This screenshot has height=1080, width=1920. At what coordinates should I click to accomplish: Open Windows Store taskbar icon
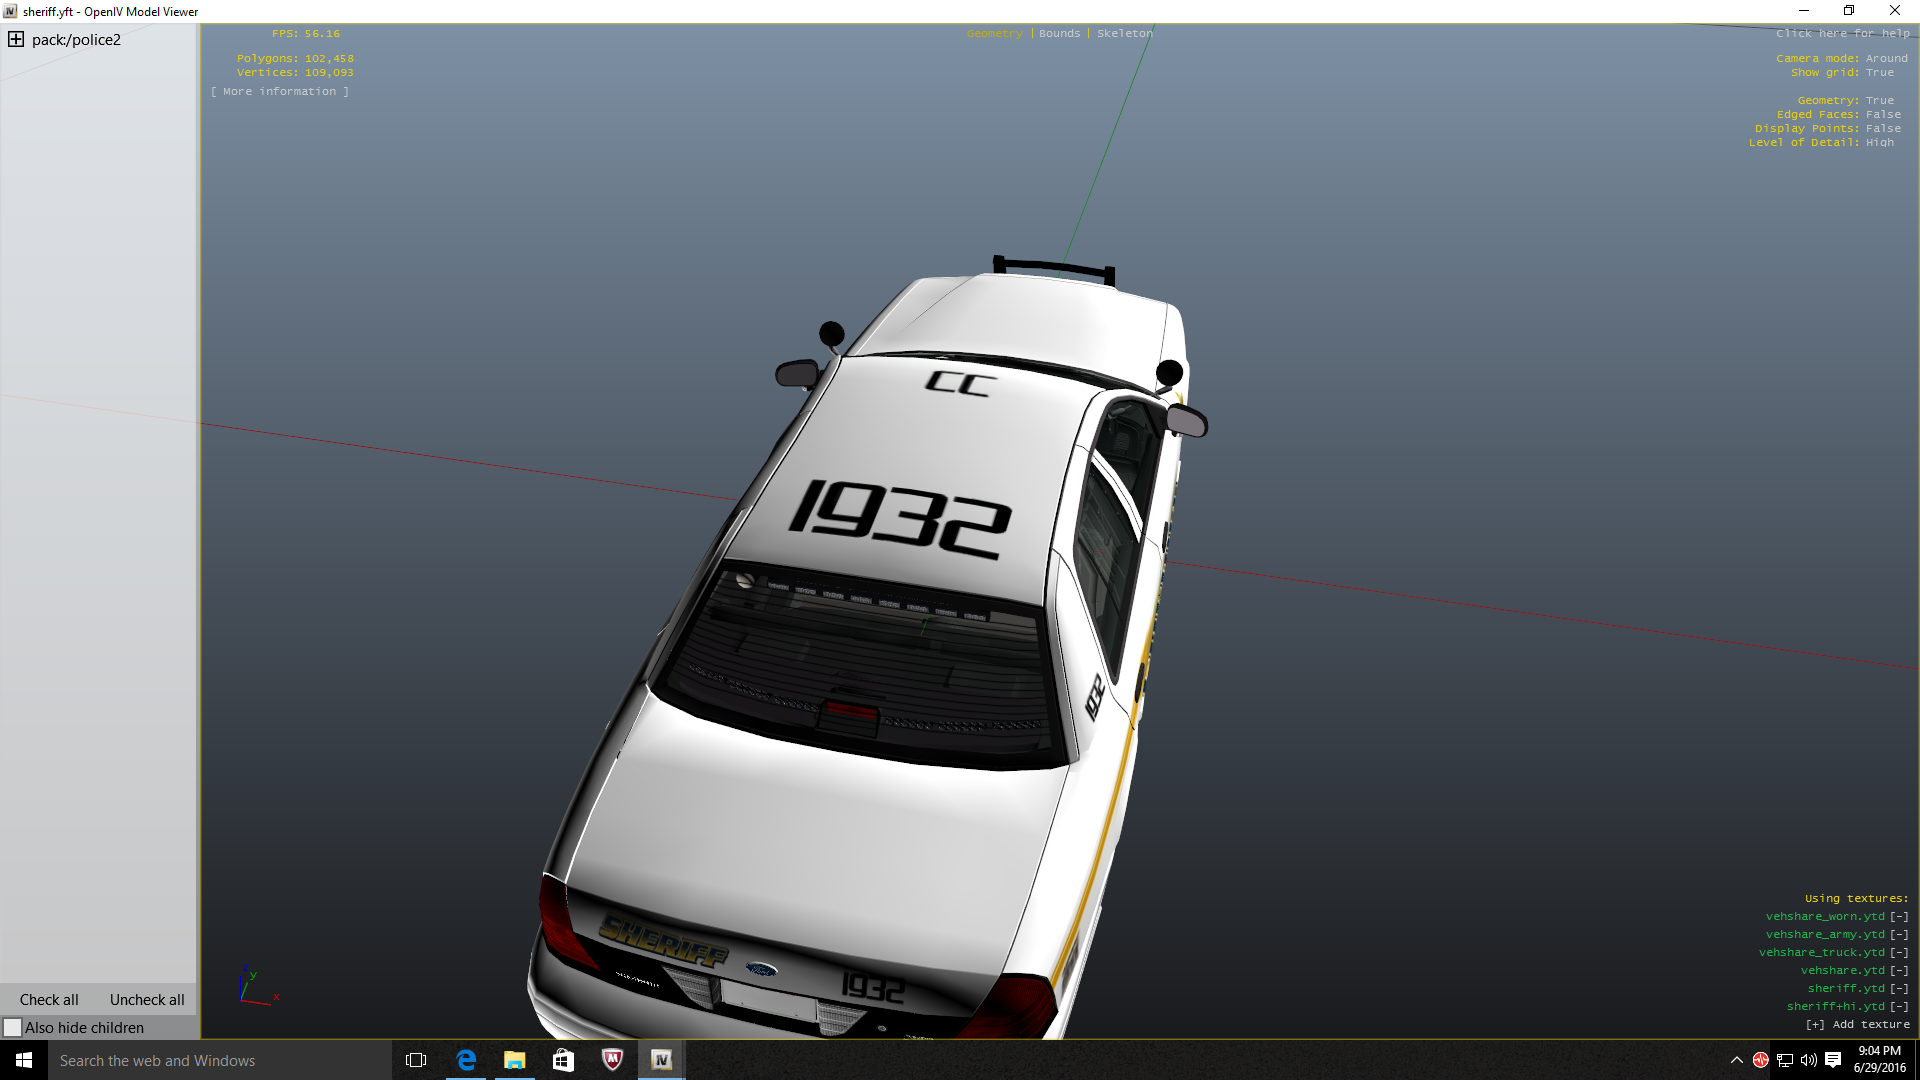click(x=563, y=1060)
